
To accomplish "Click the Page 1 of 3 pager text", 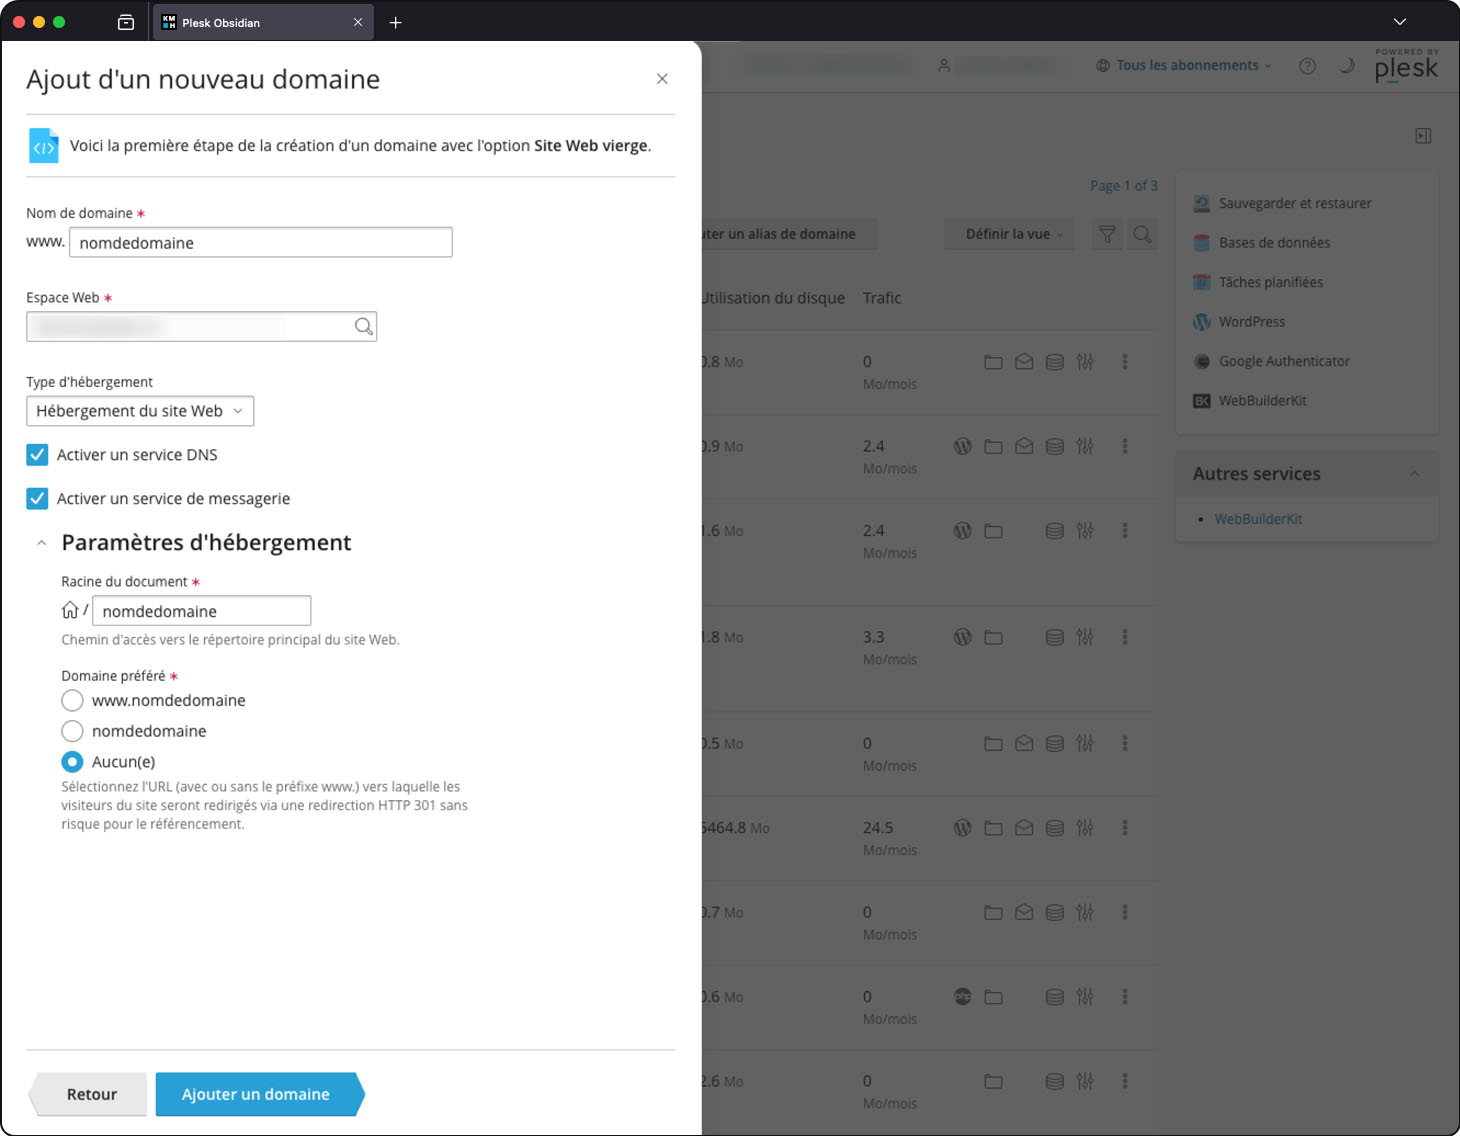I will click(x=1124, y=186).
